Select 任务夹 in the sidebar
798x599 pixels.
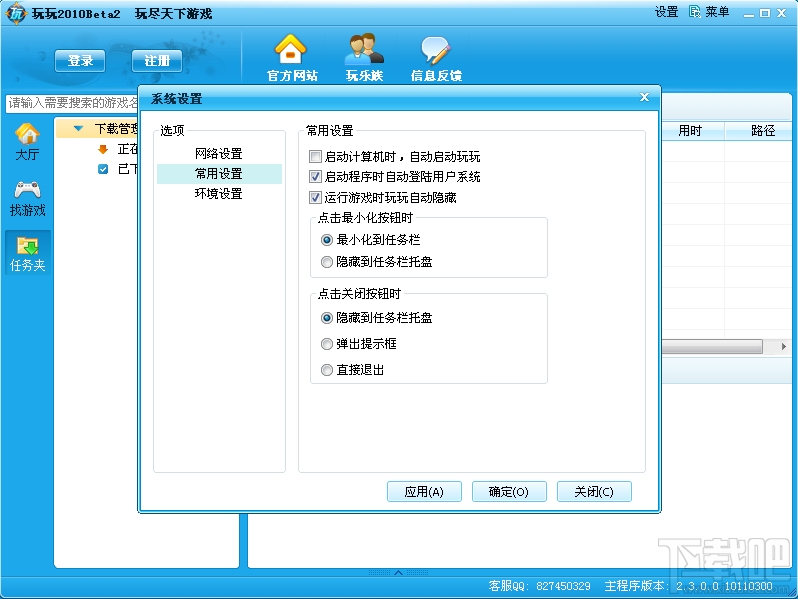(x=27, y=253)
